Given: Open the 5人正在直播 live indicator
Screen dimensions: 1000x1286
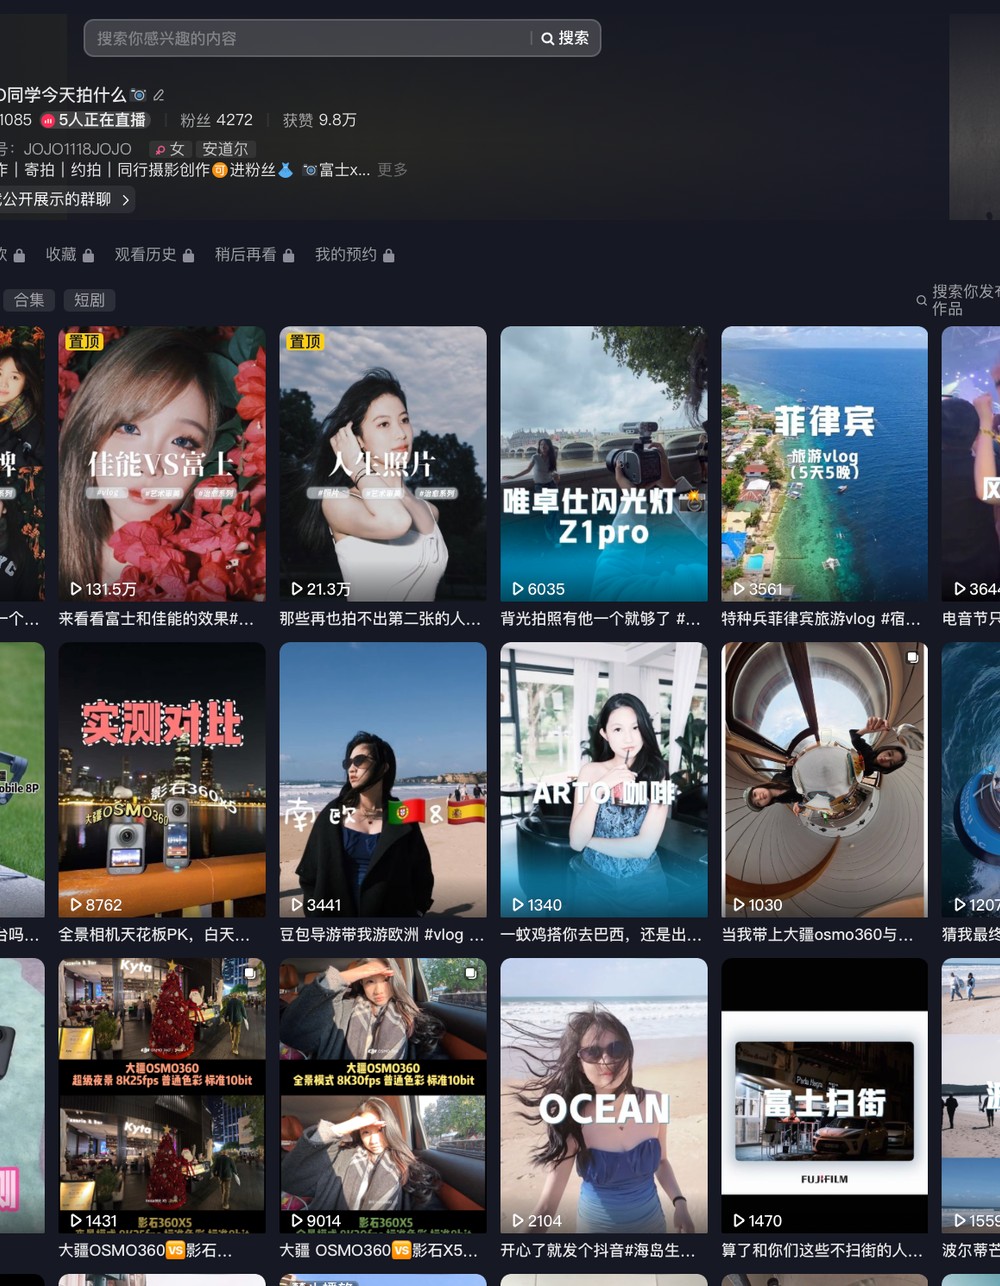Looking at the screenshot, I should coord(95,120).
